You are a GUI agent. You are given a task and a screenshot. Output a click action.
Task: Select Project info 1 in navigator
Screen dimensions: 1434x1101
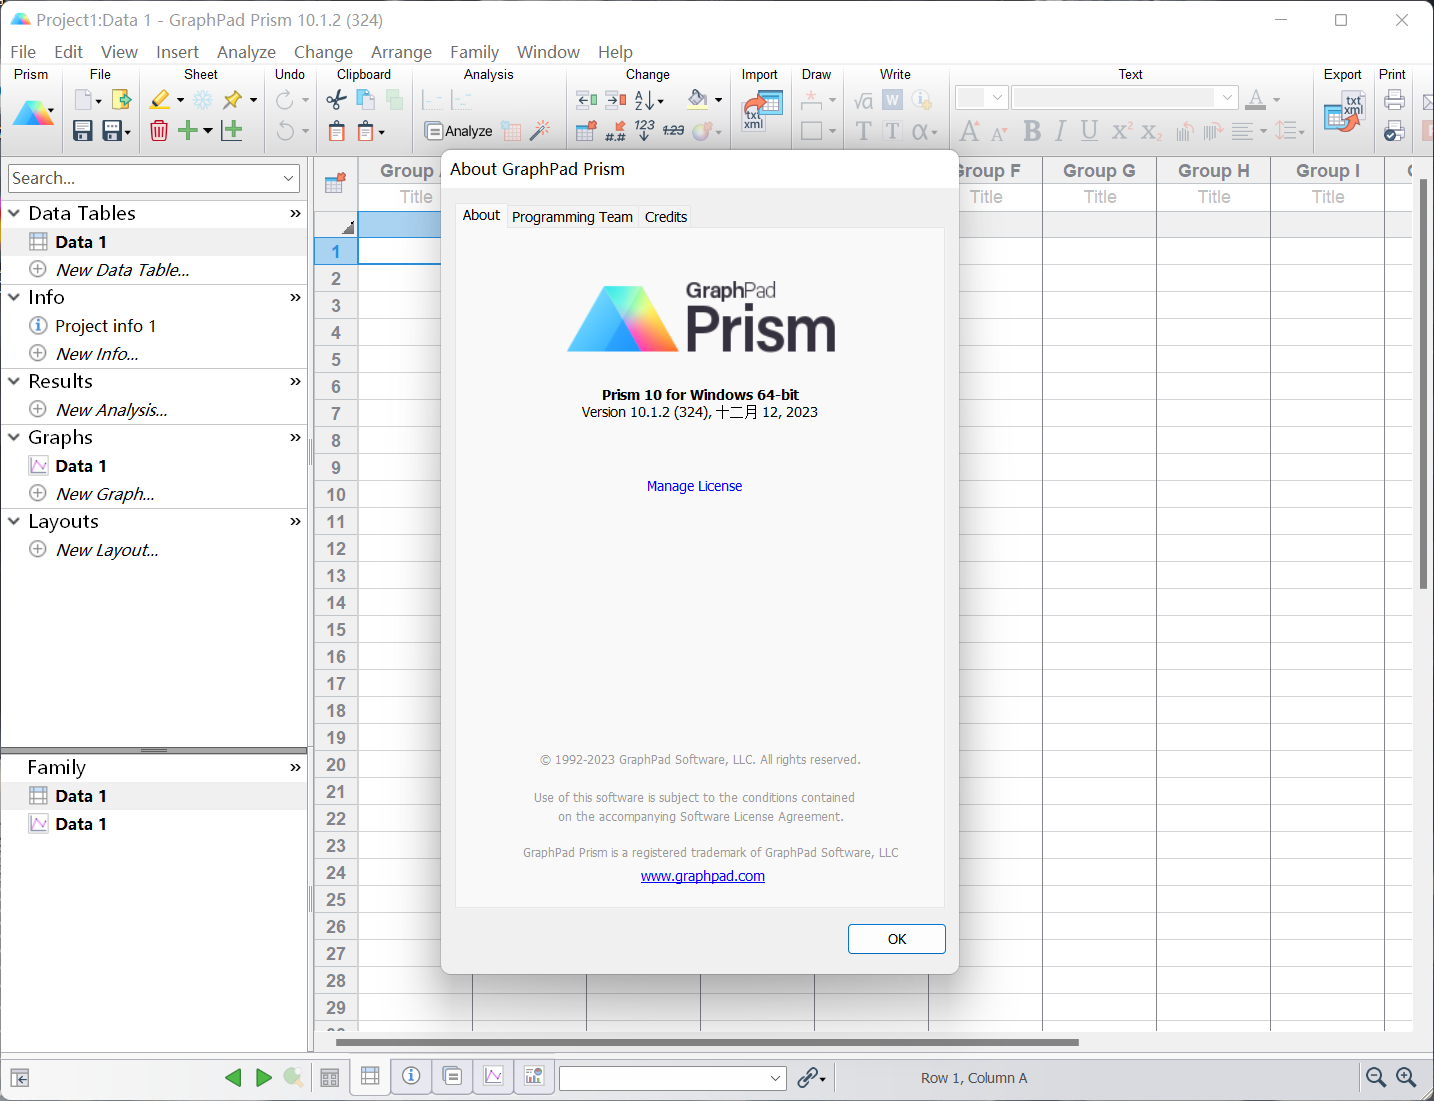pos(106,326)
